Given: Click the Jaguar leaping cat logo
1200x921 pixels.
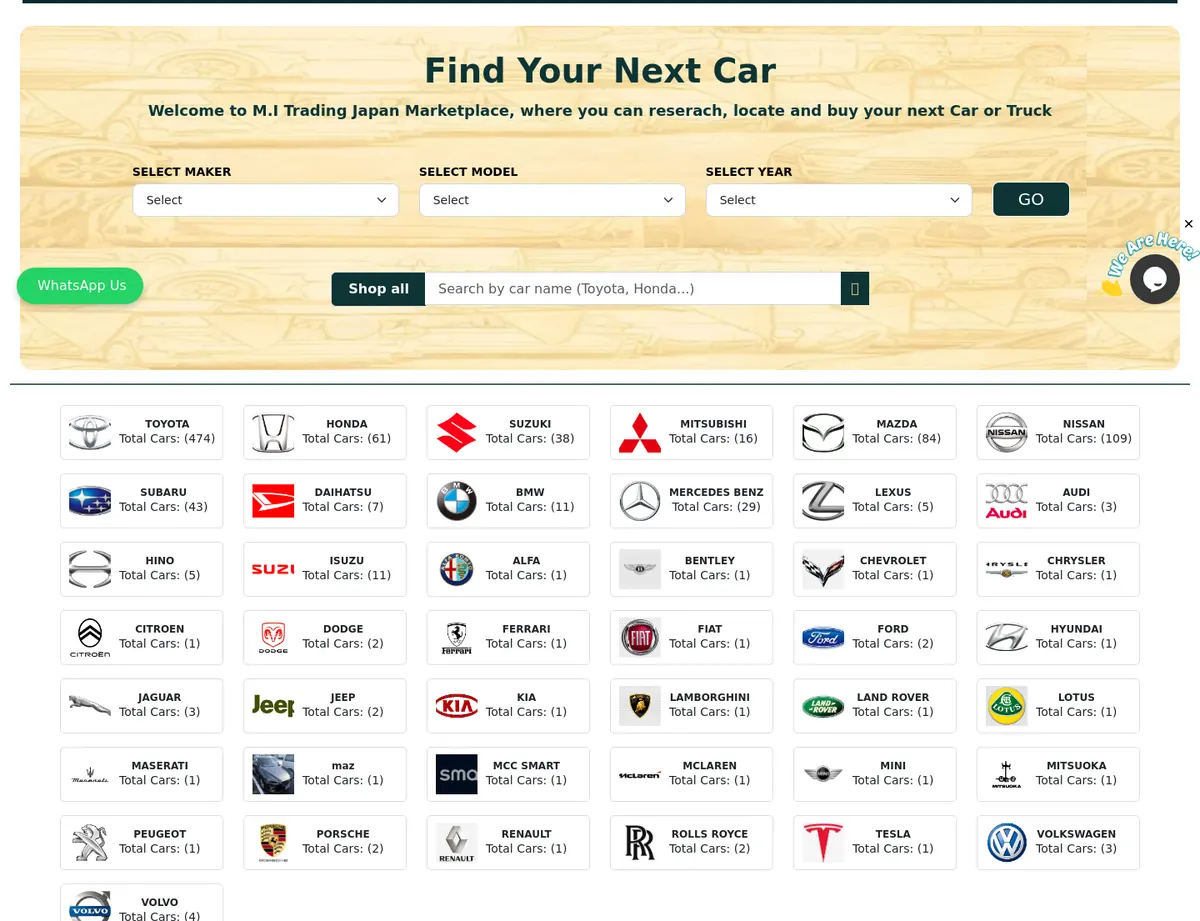Looking at the screenshot, I should coord(90,704).
